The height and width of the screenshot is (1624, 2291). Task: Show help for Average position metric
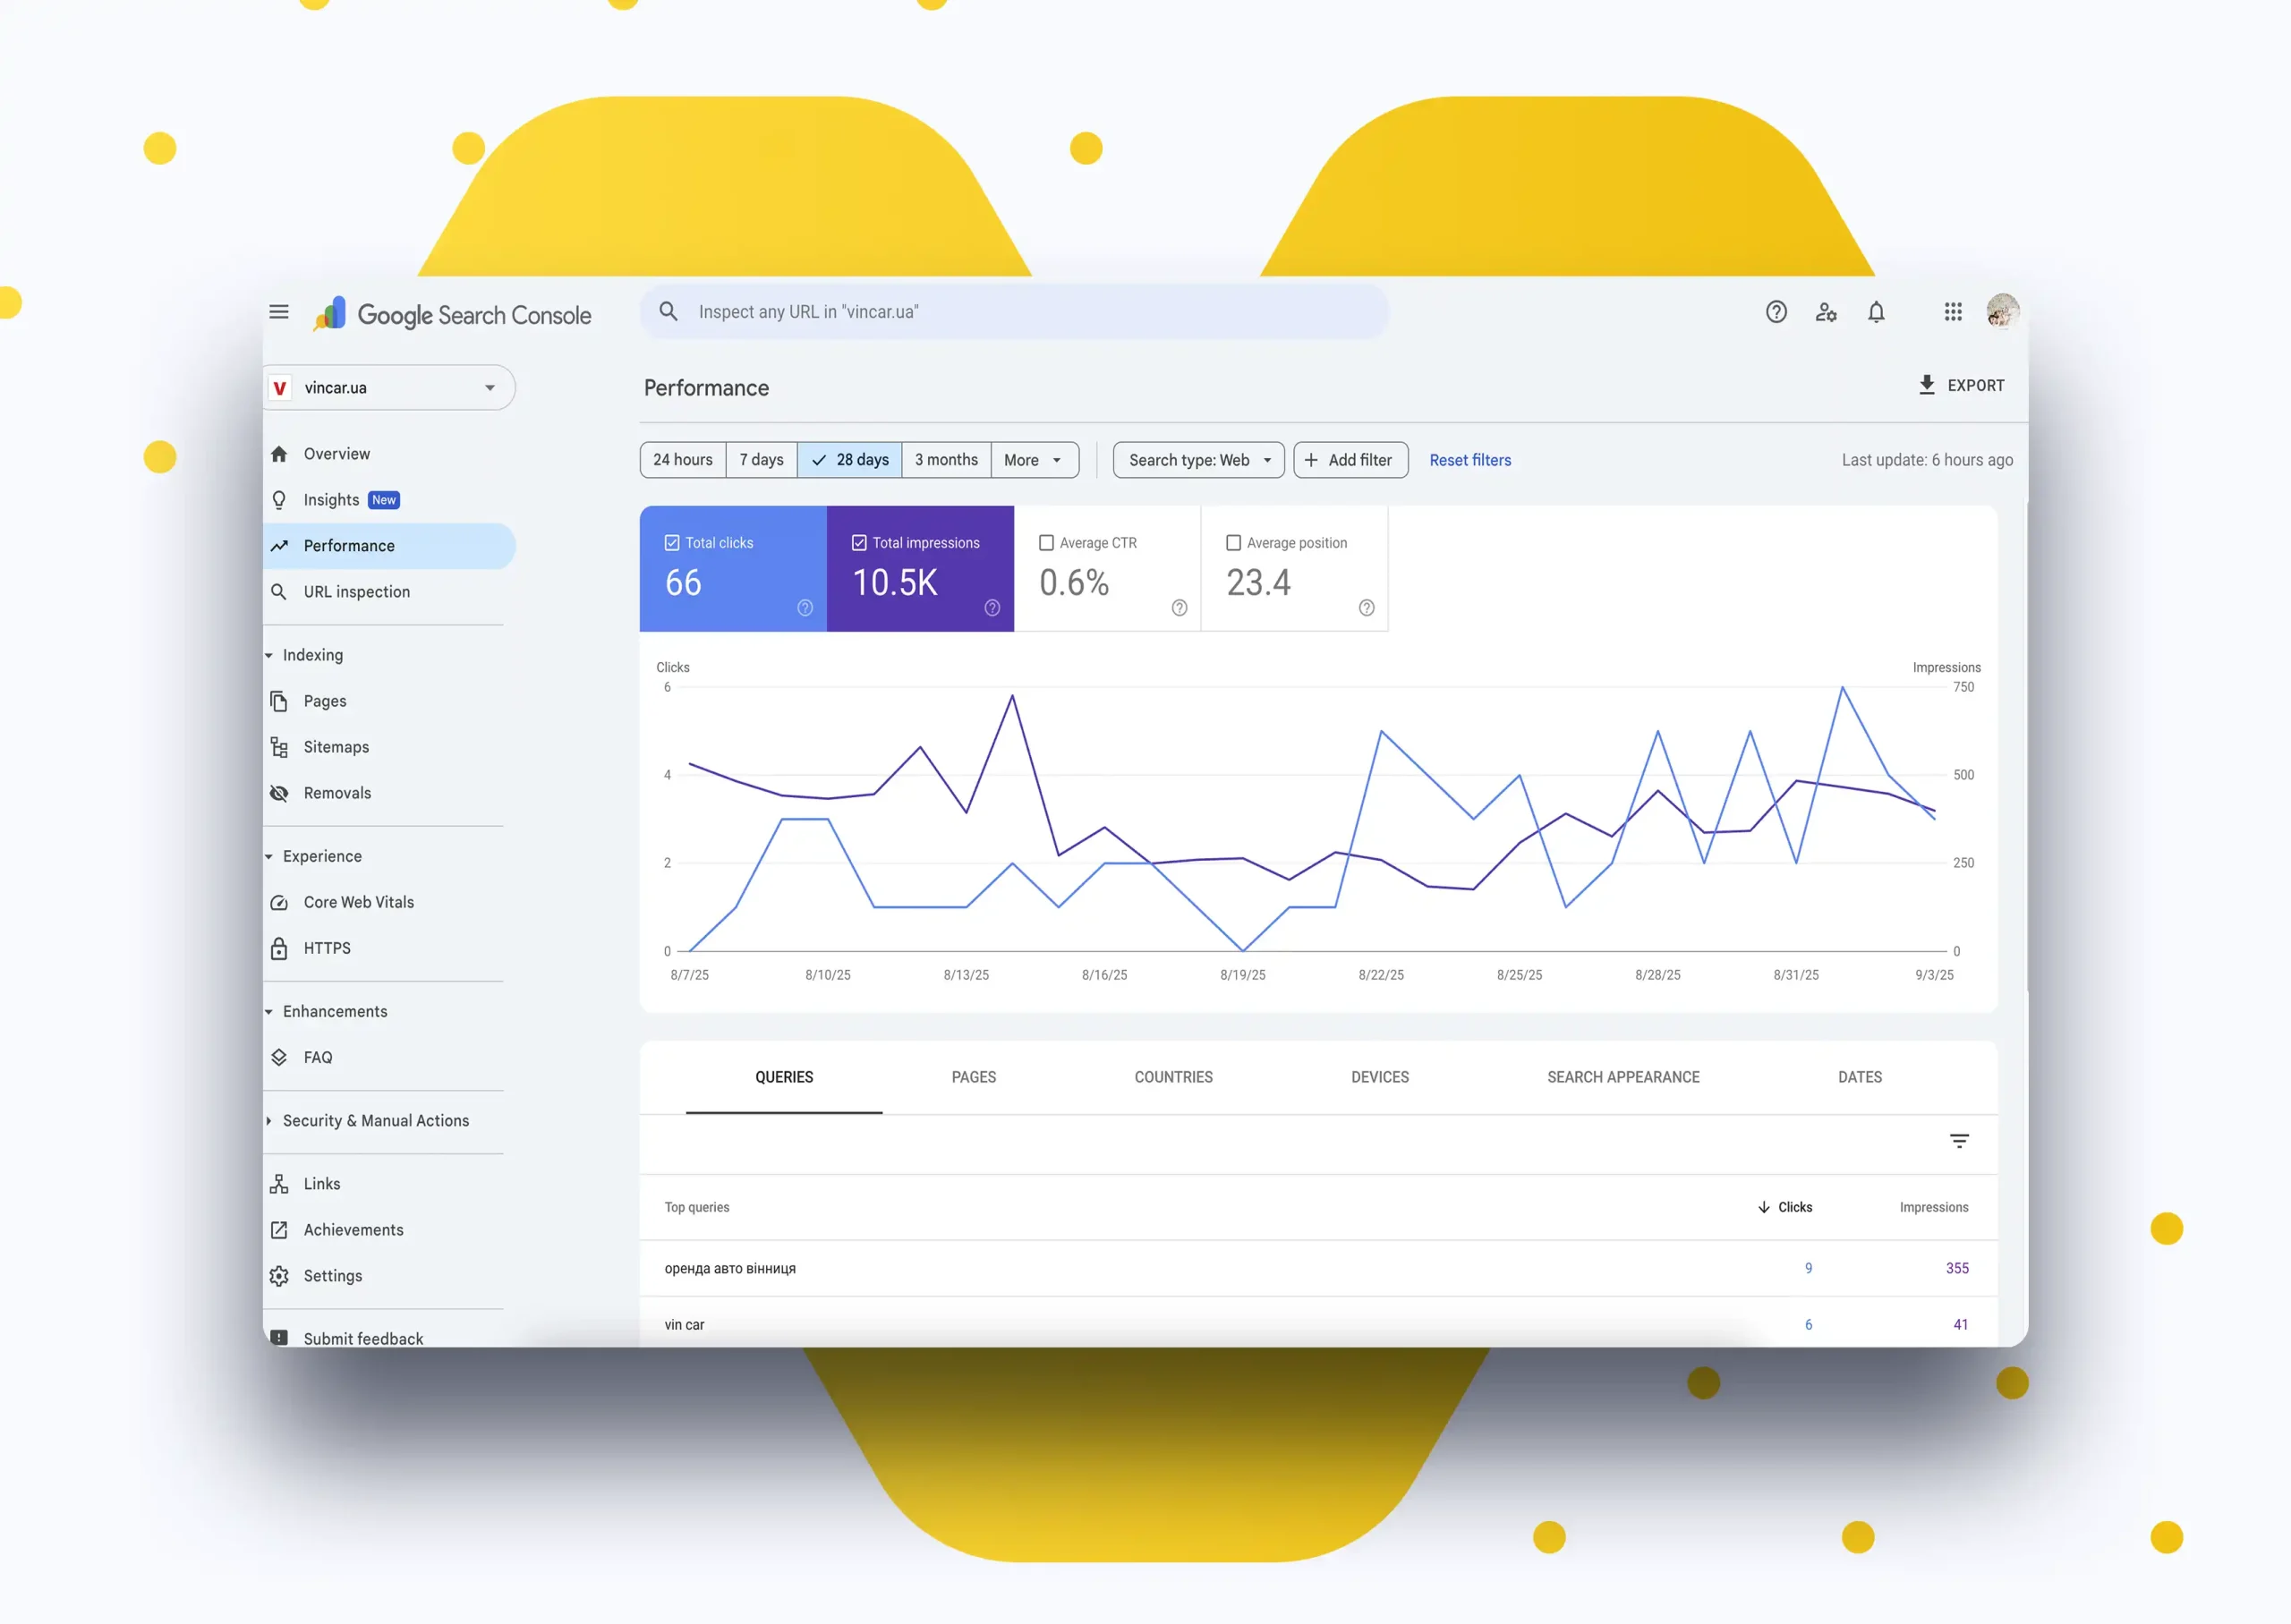(1366, 608)
